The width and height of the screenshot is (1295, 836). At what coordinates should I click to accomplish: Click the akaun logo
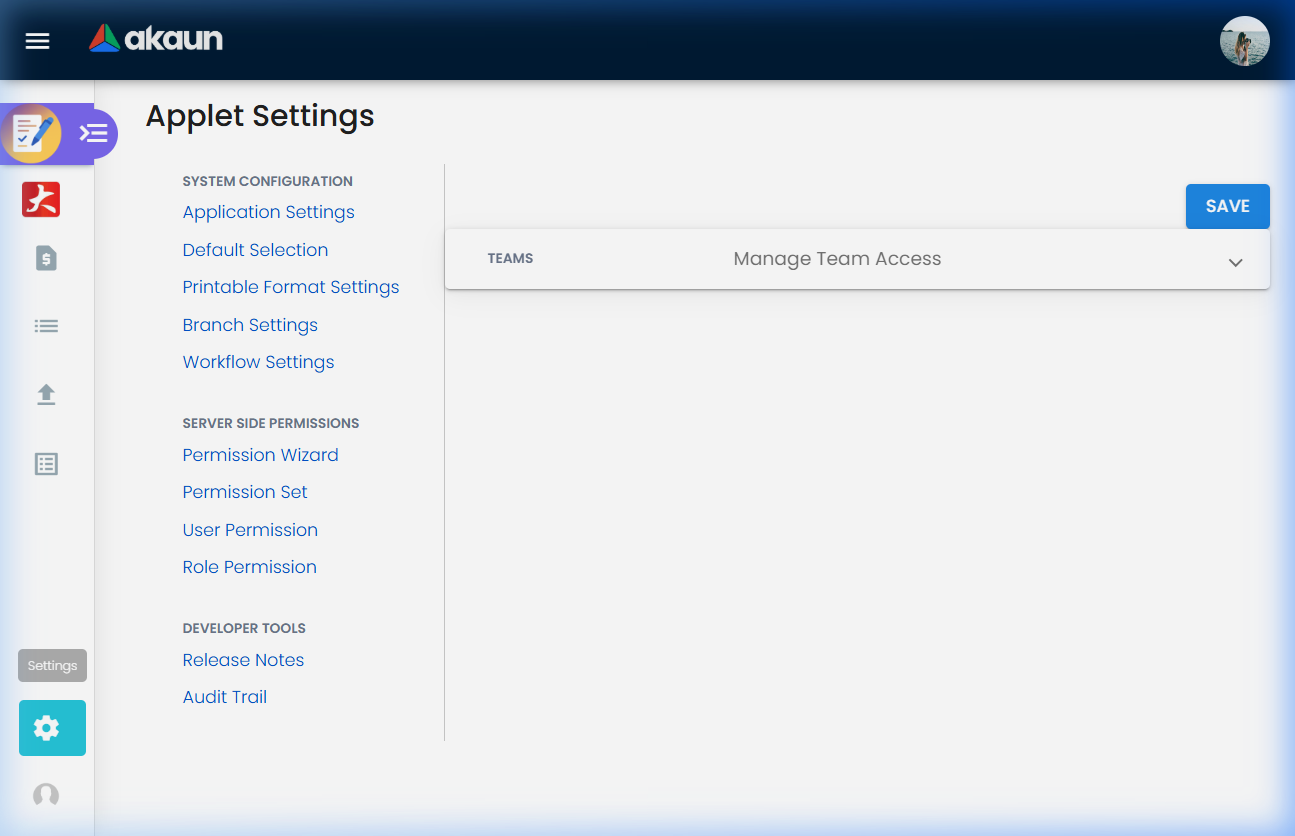[156, 39]
